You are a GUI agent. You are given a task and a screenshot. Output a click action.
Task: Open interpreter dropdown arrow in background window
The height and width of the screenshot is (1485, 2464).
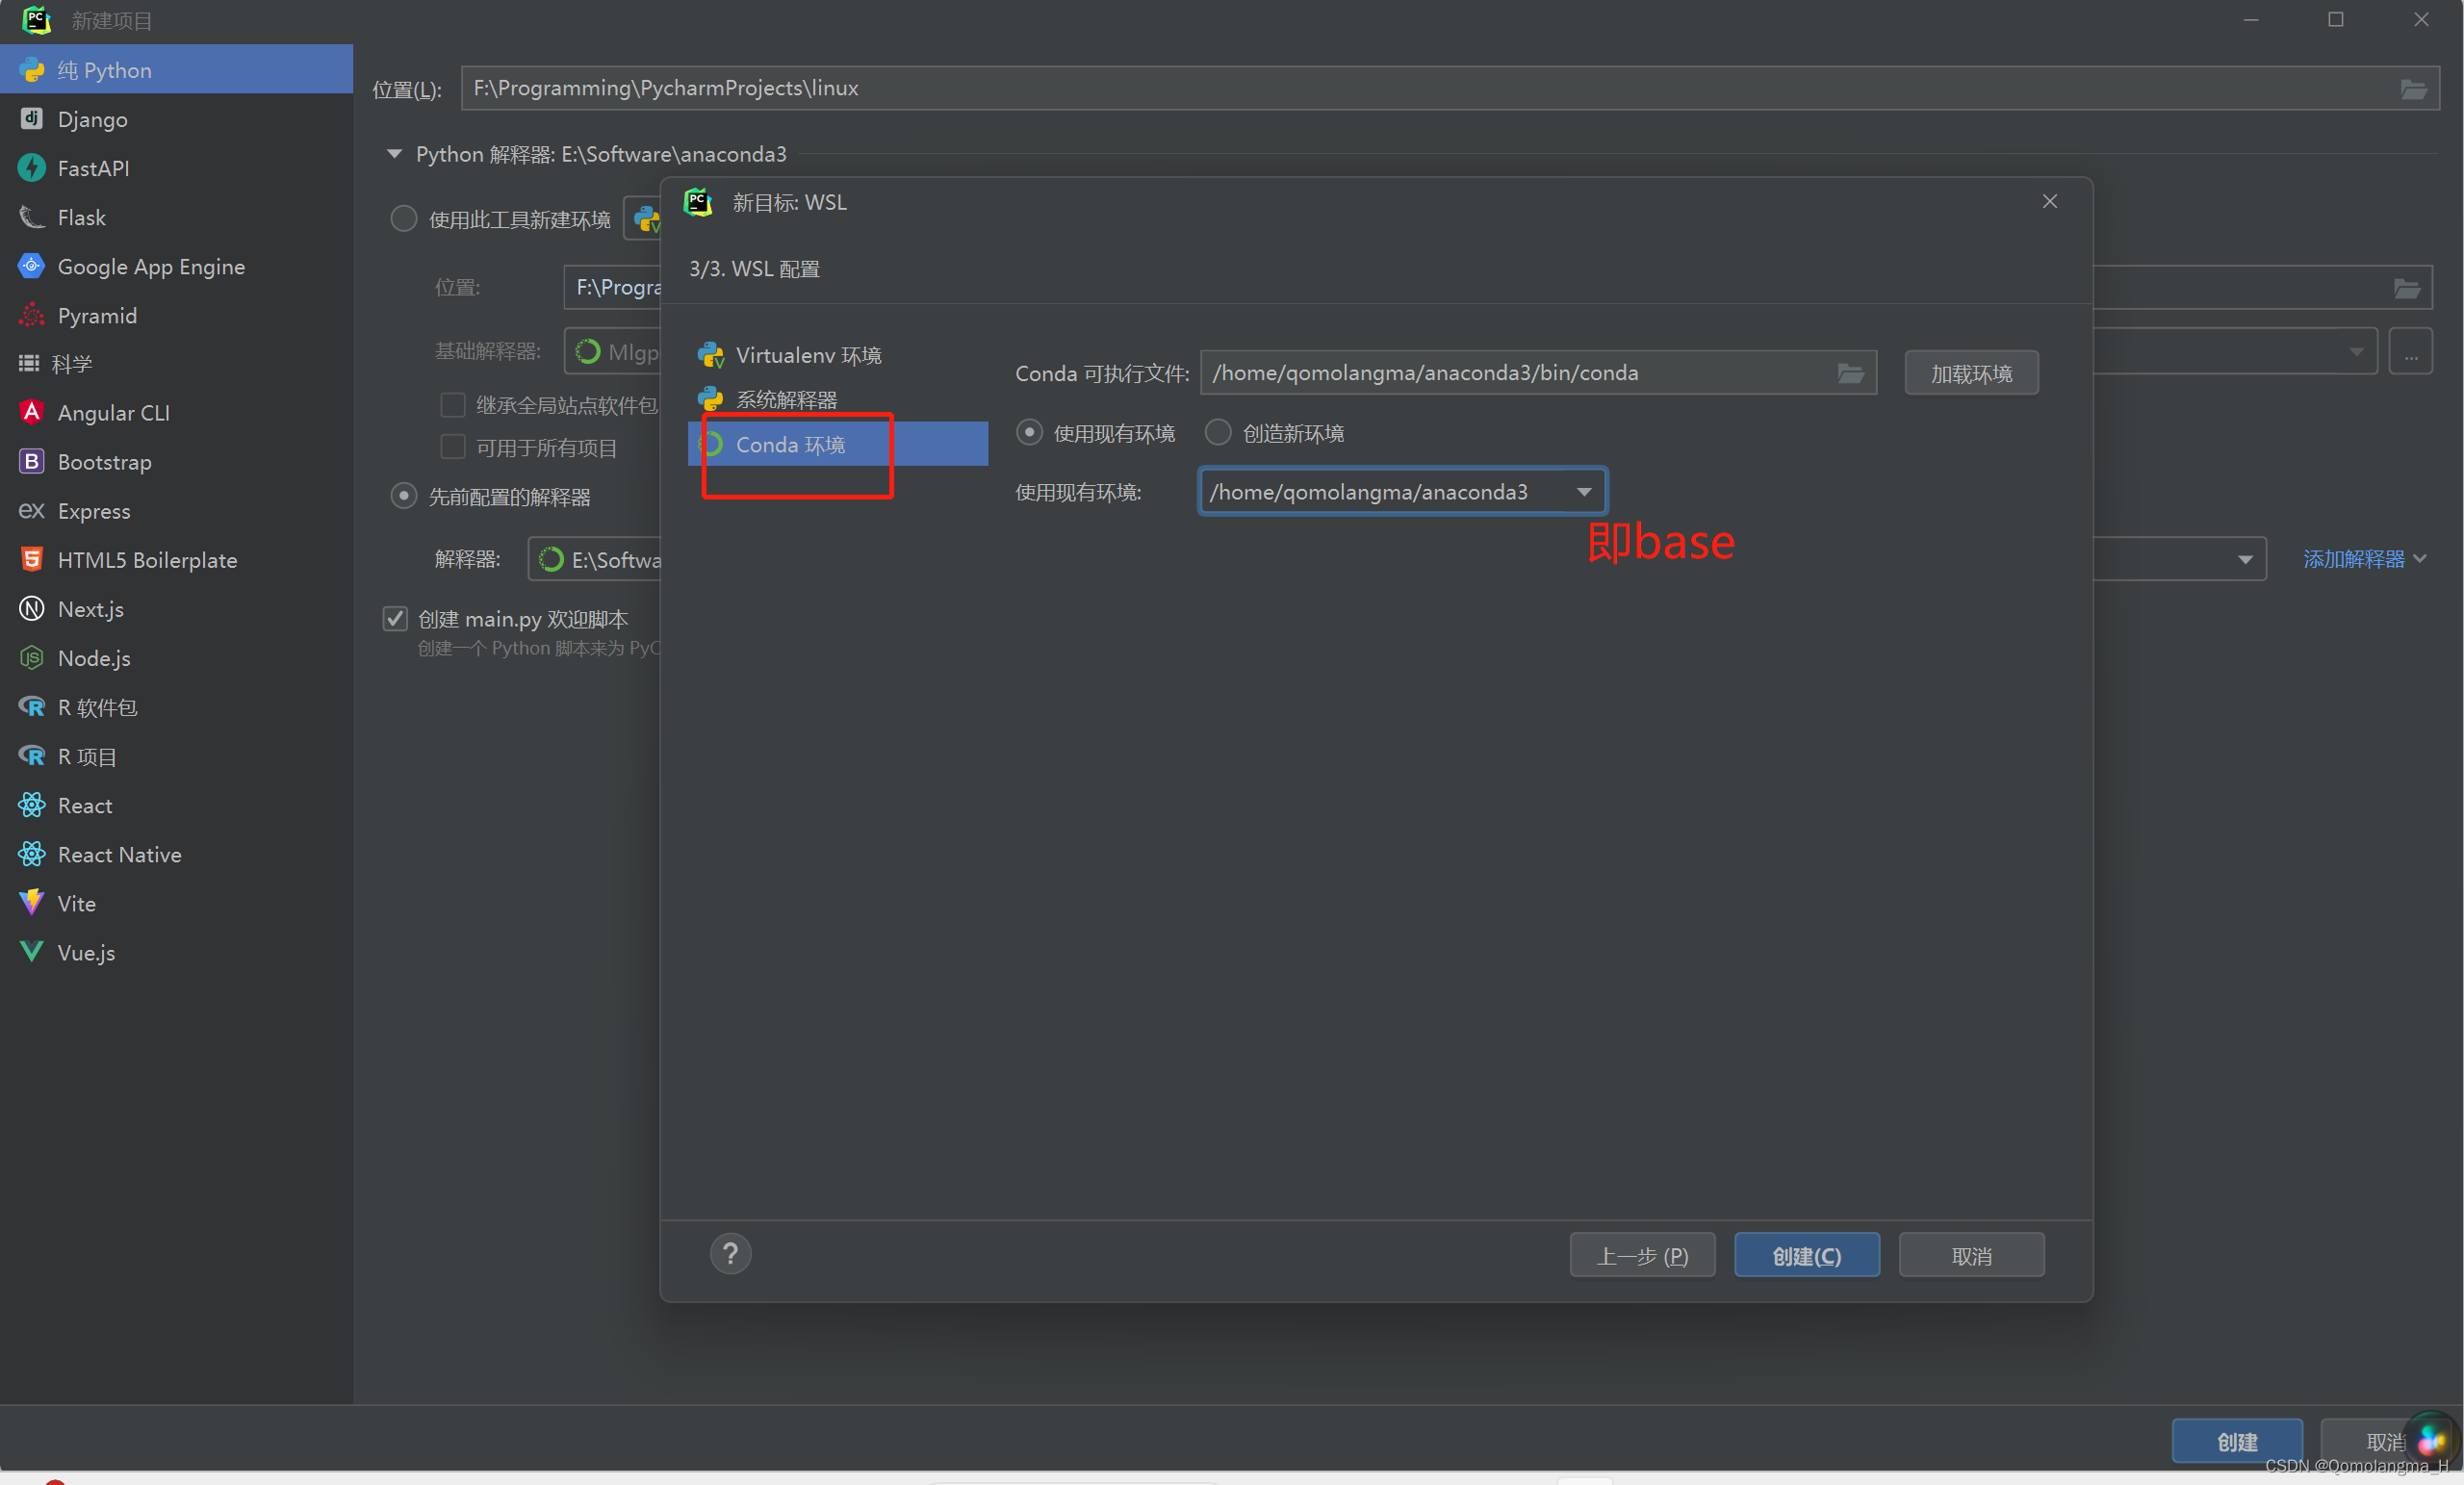[x=2245, y=560]
